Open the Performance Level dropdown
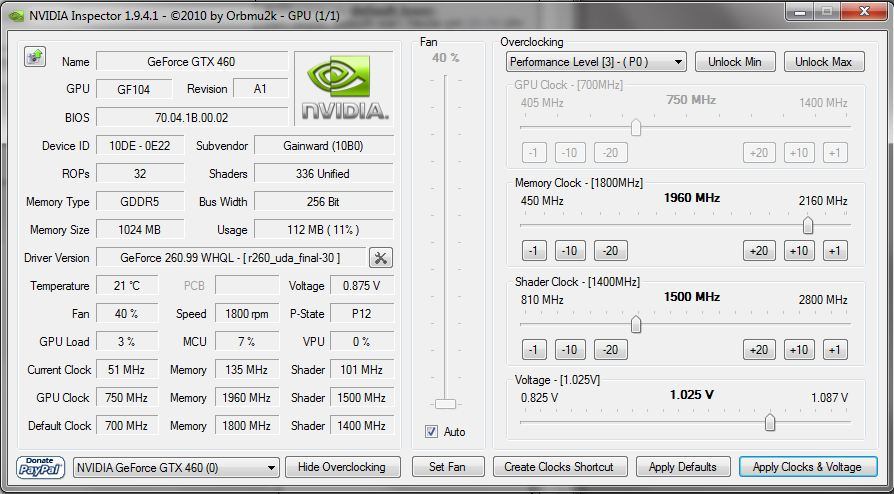Screen dimensions: 894x494 coord(596,62)
